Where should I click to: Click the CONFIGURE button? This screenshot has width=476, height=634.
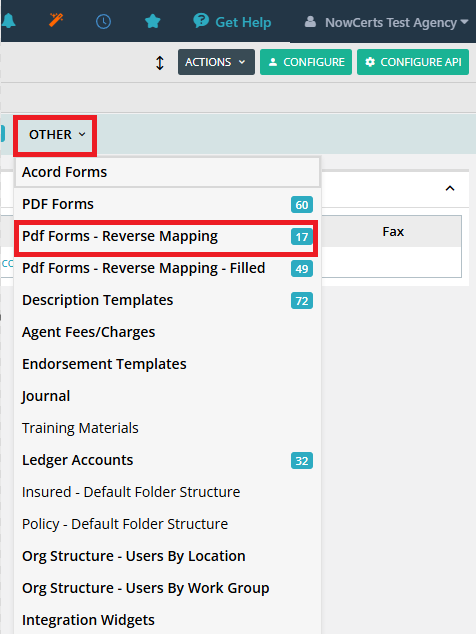(306, 62)
